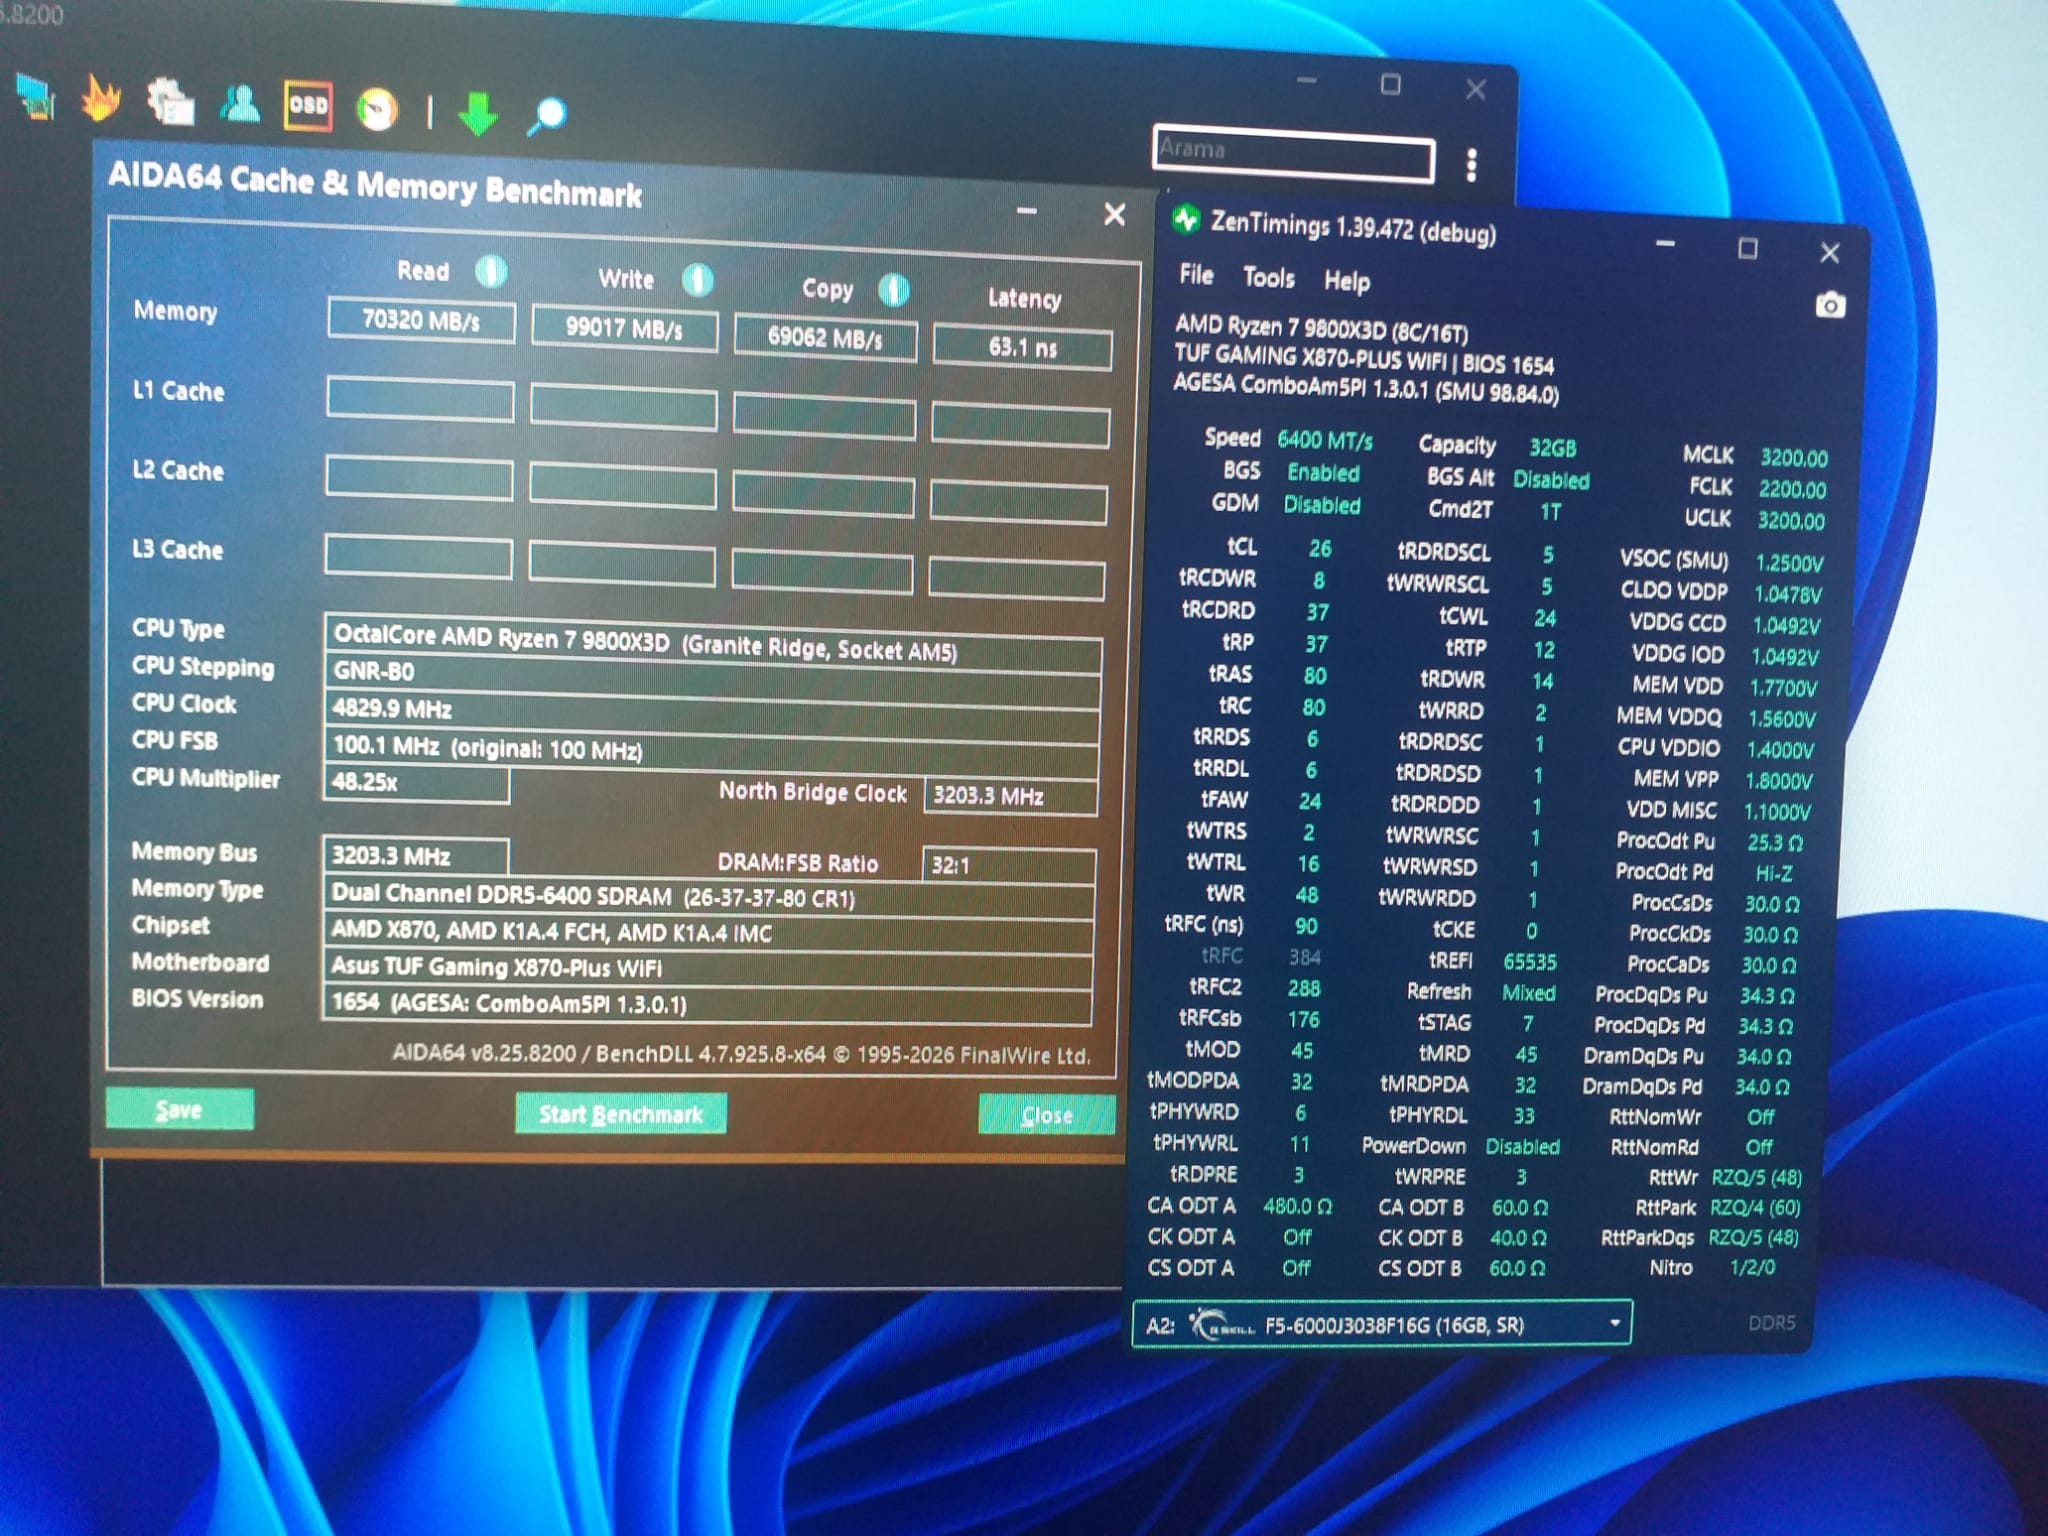2048x1536 pixels.
Task: Click the Capacity value 32GB
Action: 1553,448
